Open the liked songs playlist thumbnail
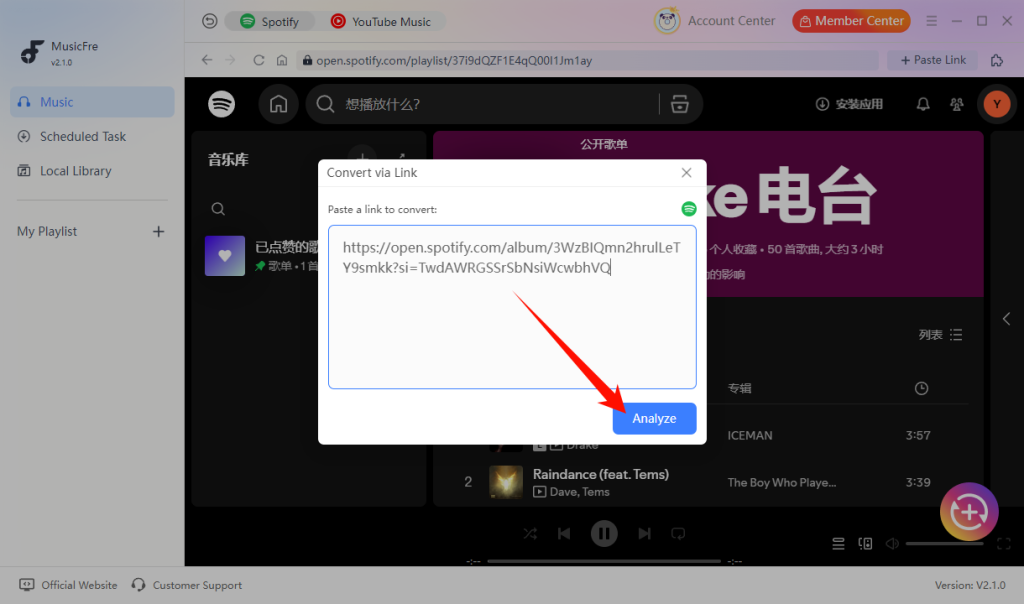Screen dimensions: 1024x604 point(225,256)
